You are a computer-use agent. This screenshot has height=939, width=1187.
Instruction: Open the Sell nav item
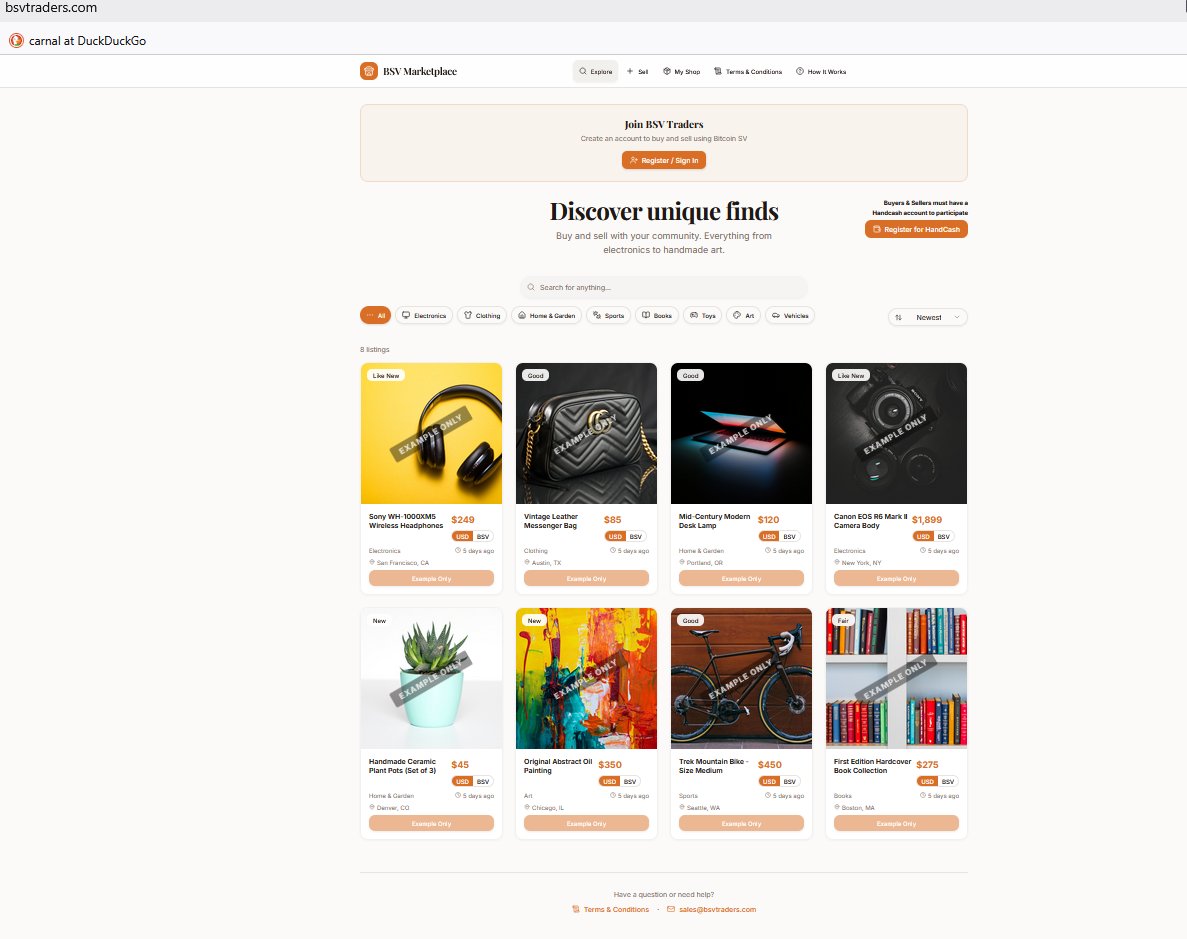[x=637, y=71]
